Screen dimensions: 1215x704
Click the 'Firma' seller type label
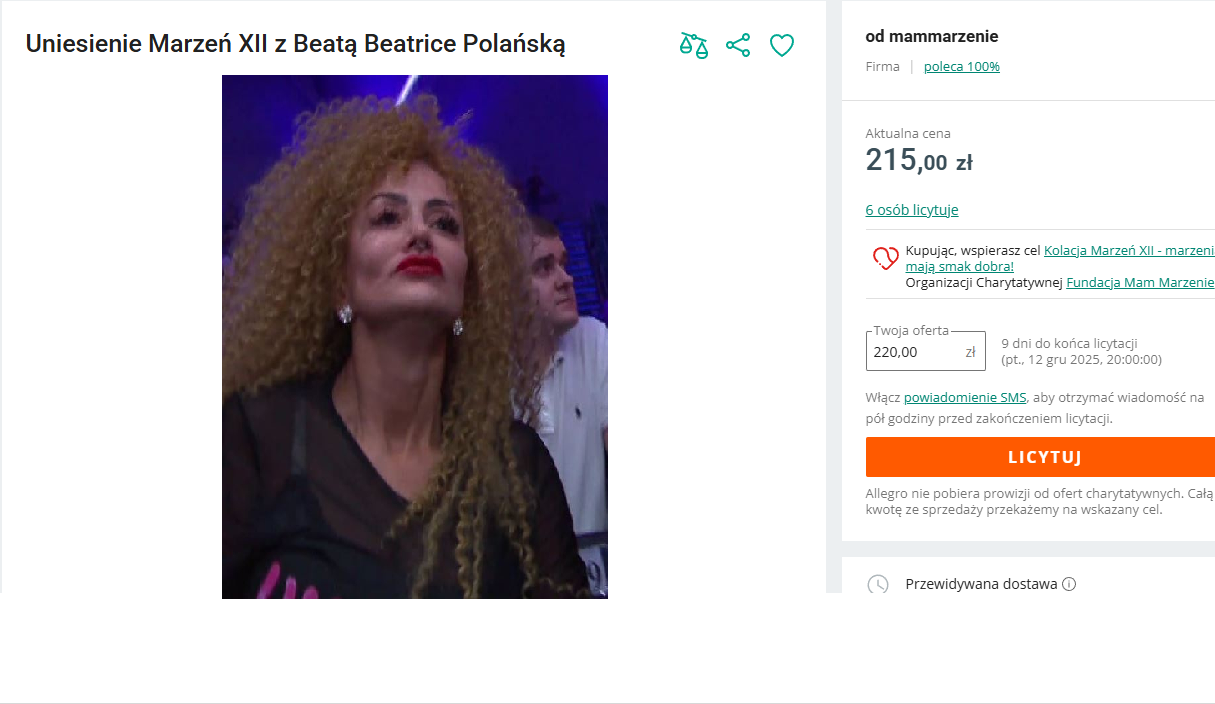coord(882,67)
